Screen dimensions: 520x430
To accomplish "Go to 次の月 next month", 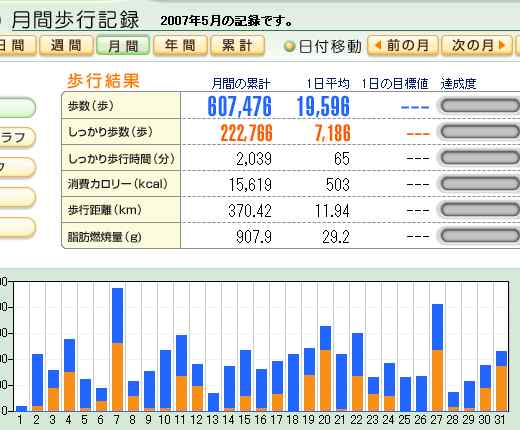I will tap(477, 45).
